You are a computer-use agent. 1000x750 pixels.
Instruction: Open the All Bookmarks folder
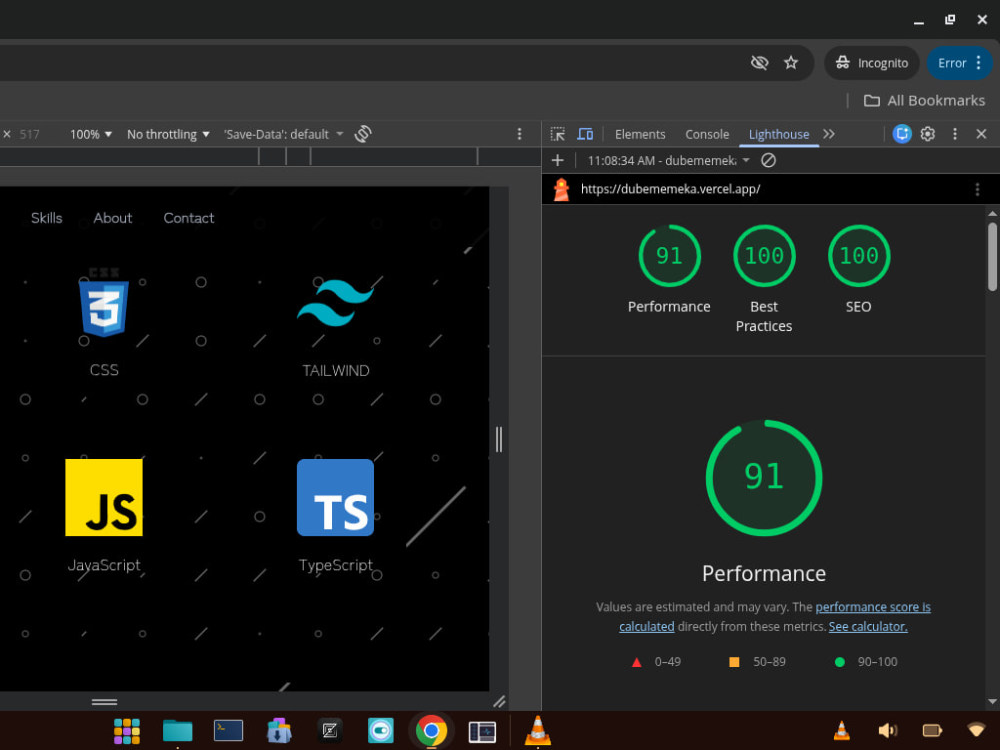pos(924,100)
